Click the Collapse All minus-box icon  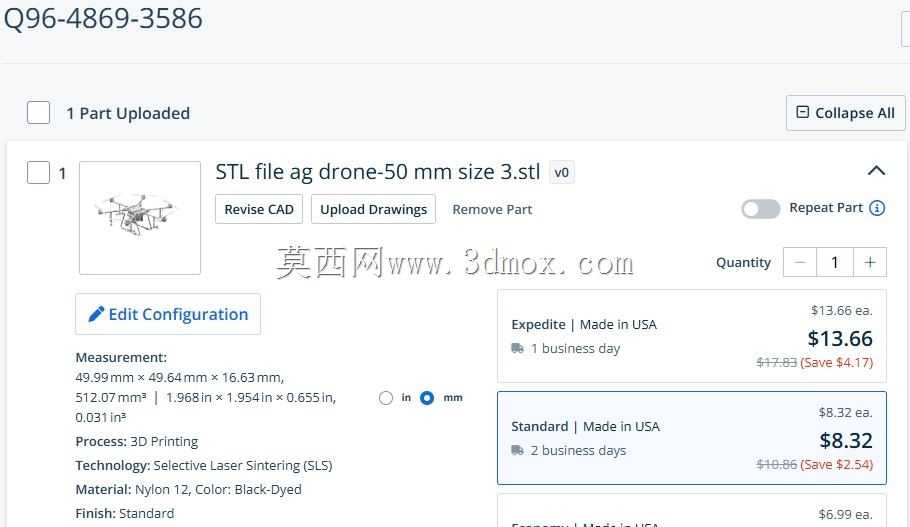point(802,112)
